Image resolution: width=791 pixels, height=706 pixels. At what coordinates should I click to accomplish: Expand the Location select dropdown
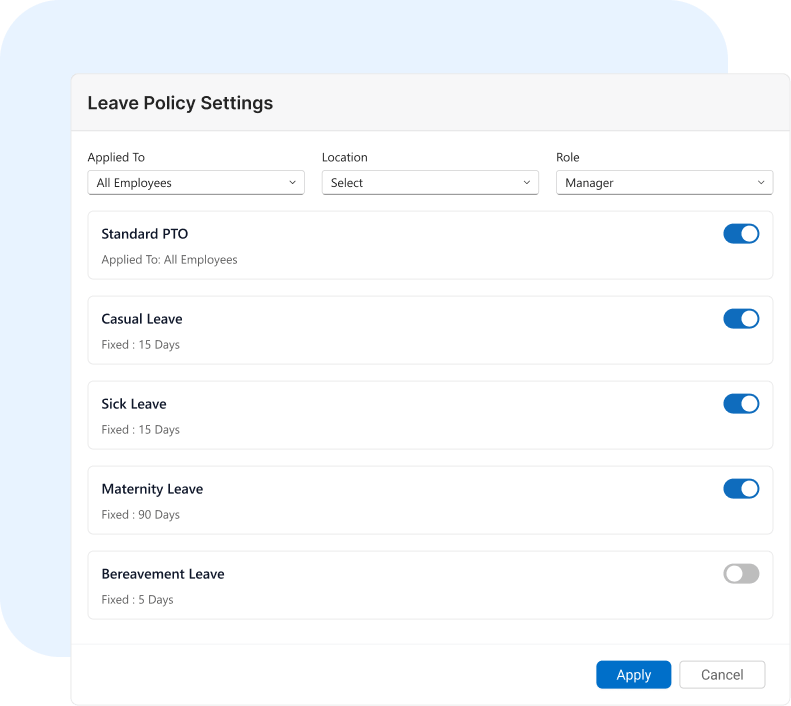(430, 183)
